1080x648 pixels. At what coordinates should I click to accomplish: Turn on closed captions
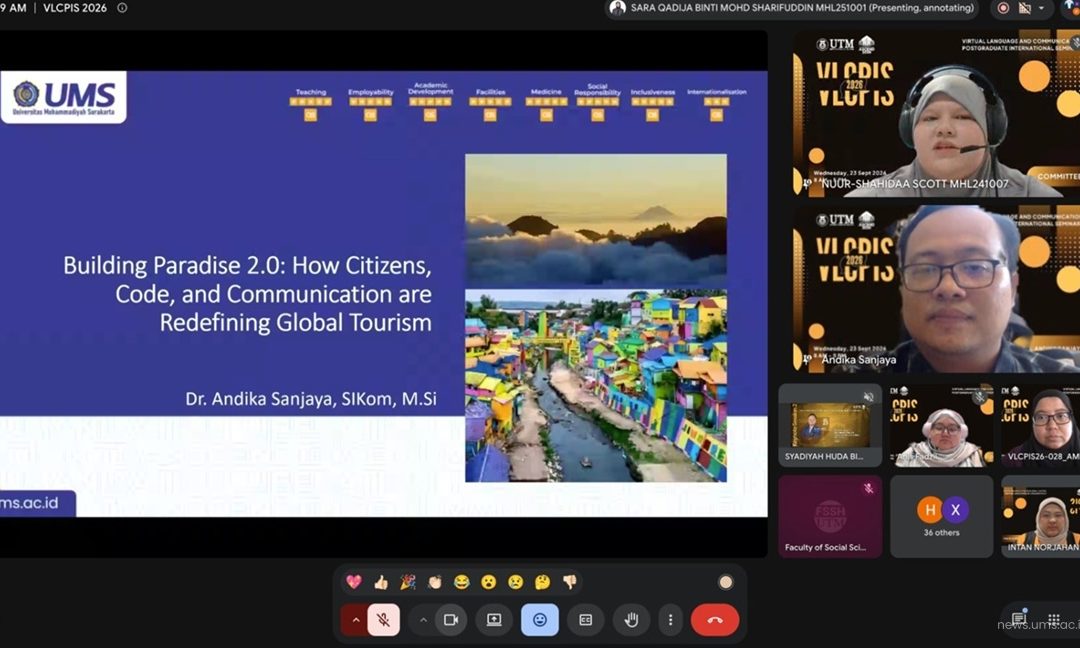(x=585, y=620)
